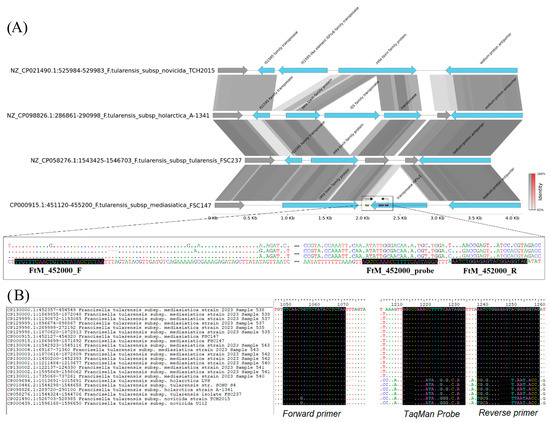Click the leftmost gray gene arrow in novicida track
550x422 pixels.
pos(233,71)
